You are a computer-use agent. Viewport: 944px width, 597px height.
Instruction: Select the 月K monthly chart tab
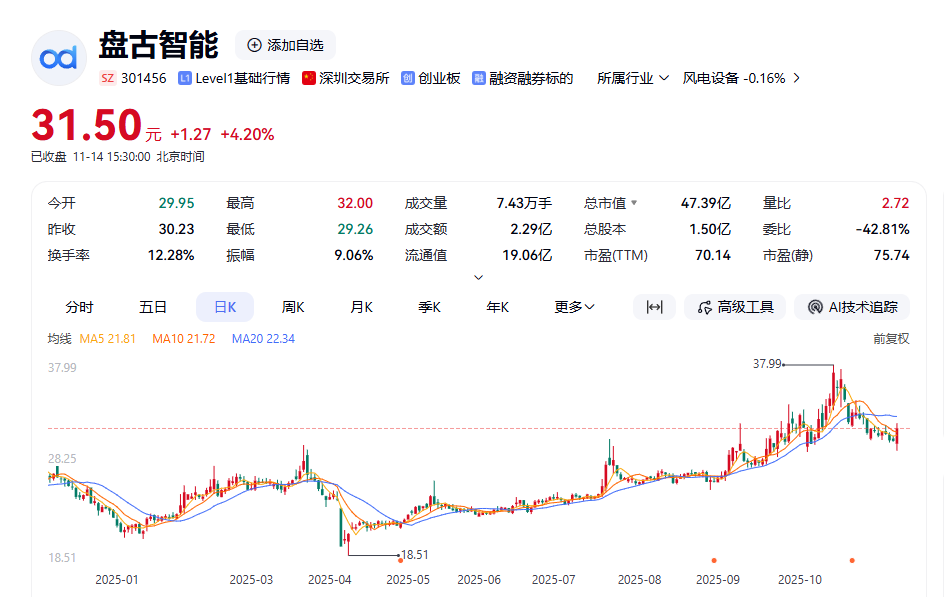(361, 307)
